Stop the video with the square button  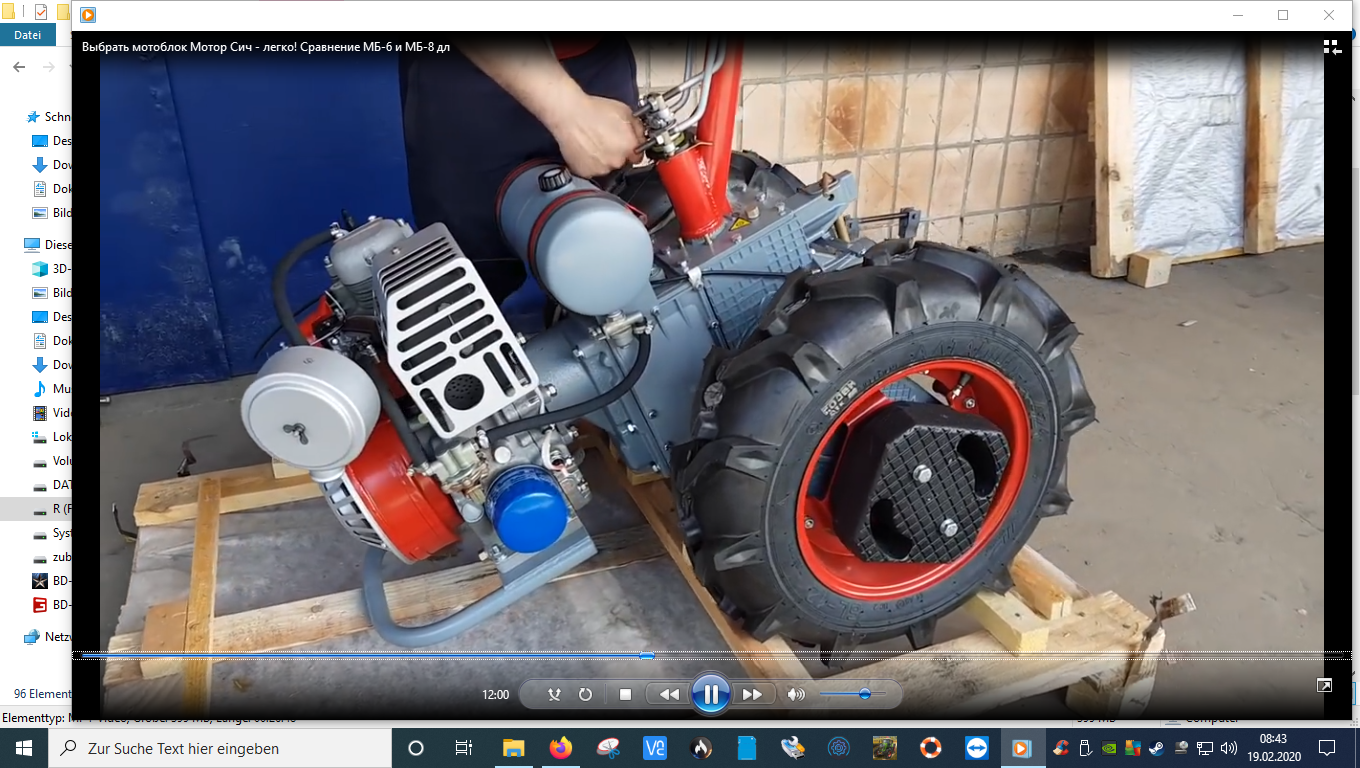coord(625,694)
